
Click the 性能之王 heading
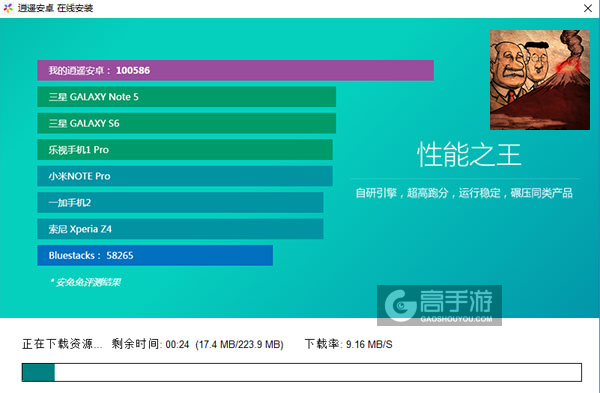tap(469, 155)
